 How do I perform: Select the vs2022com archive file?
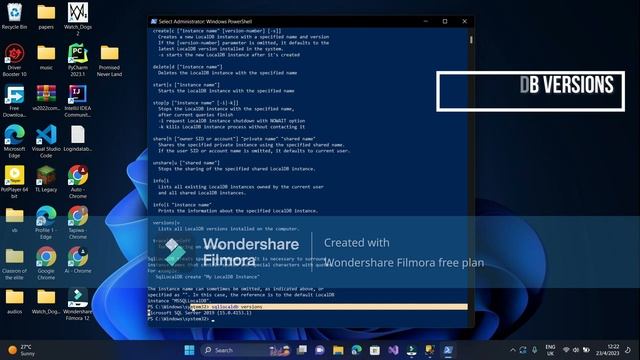(x=46, y=98)
